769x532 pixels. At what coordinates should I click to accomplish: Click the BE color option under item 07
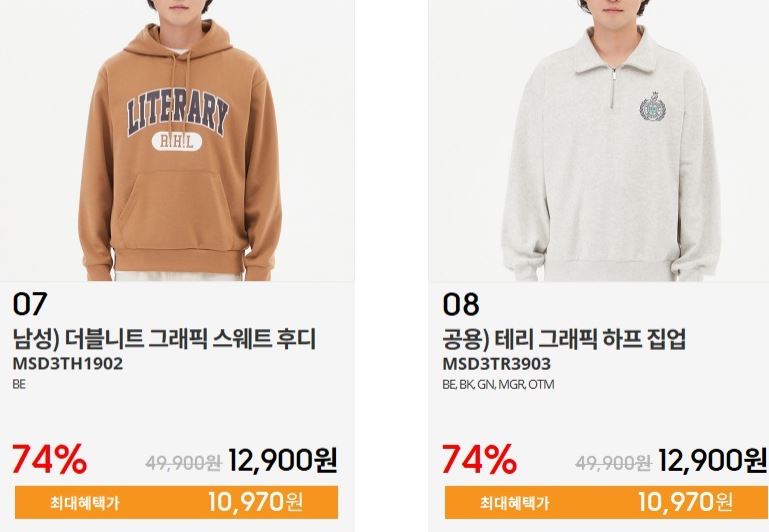point(19,385)
